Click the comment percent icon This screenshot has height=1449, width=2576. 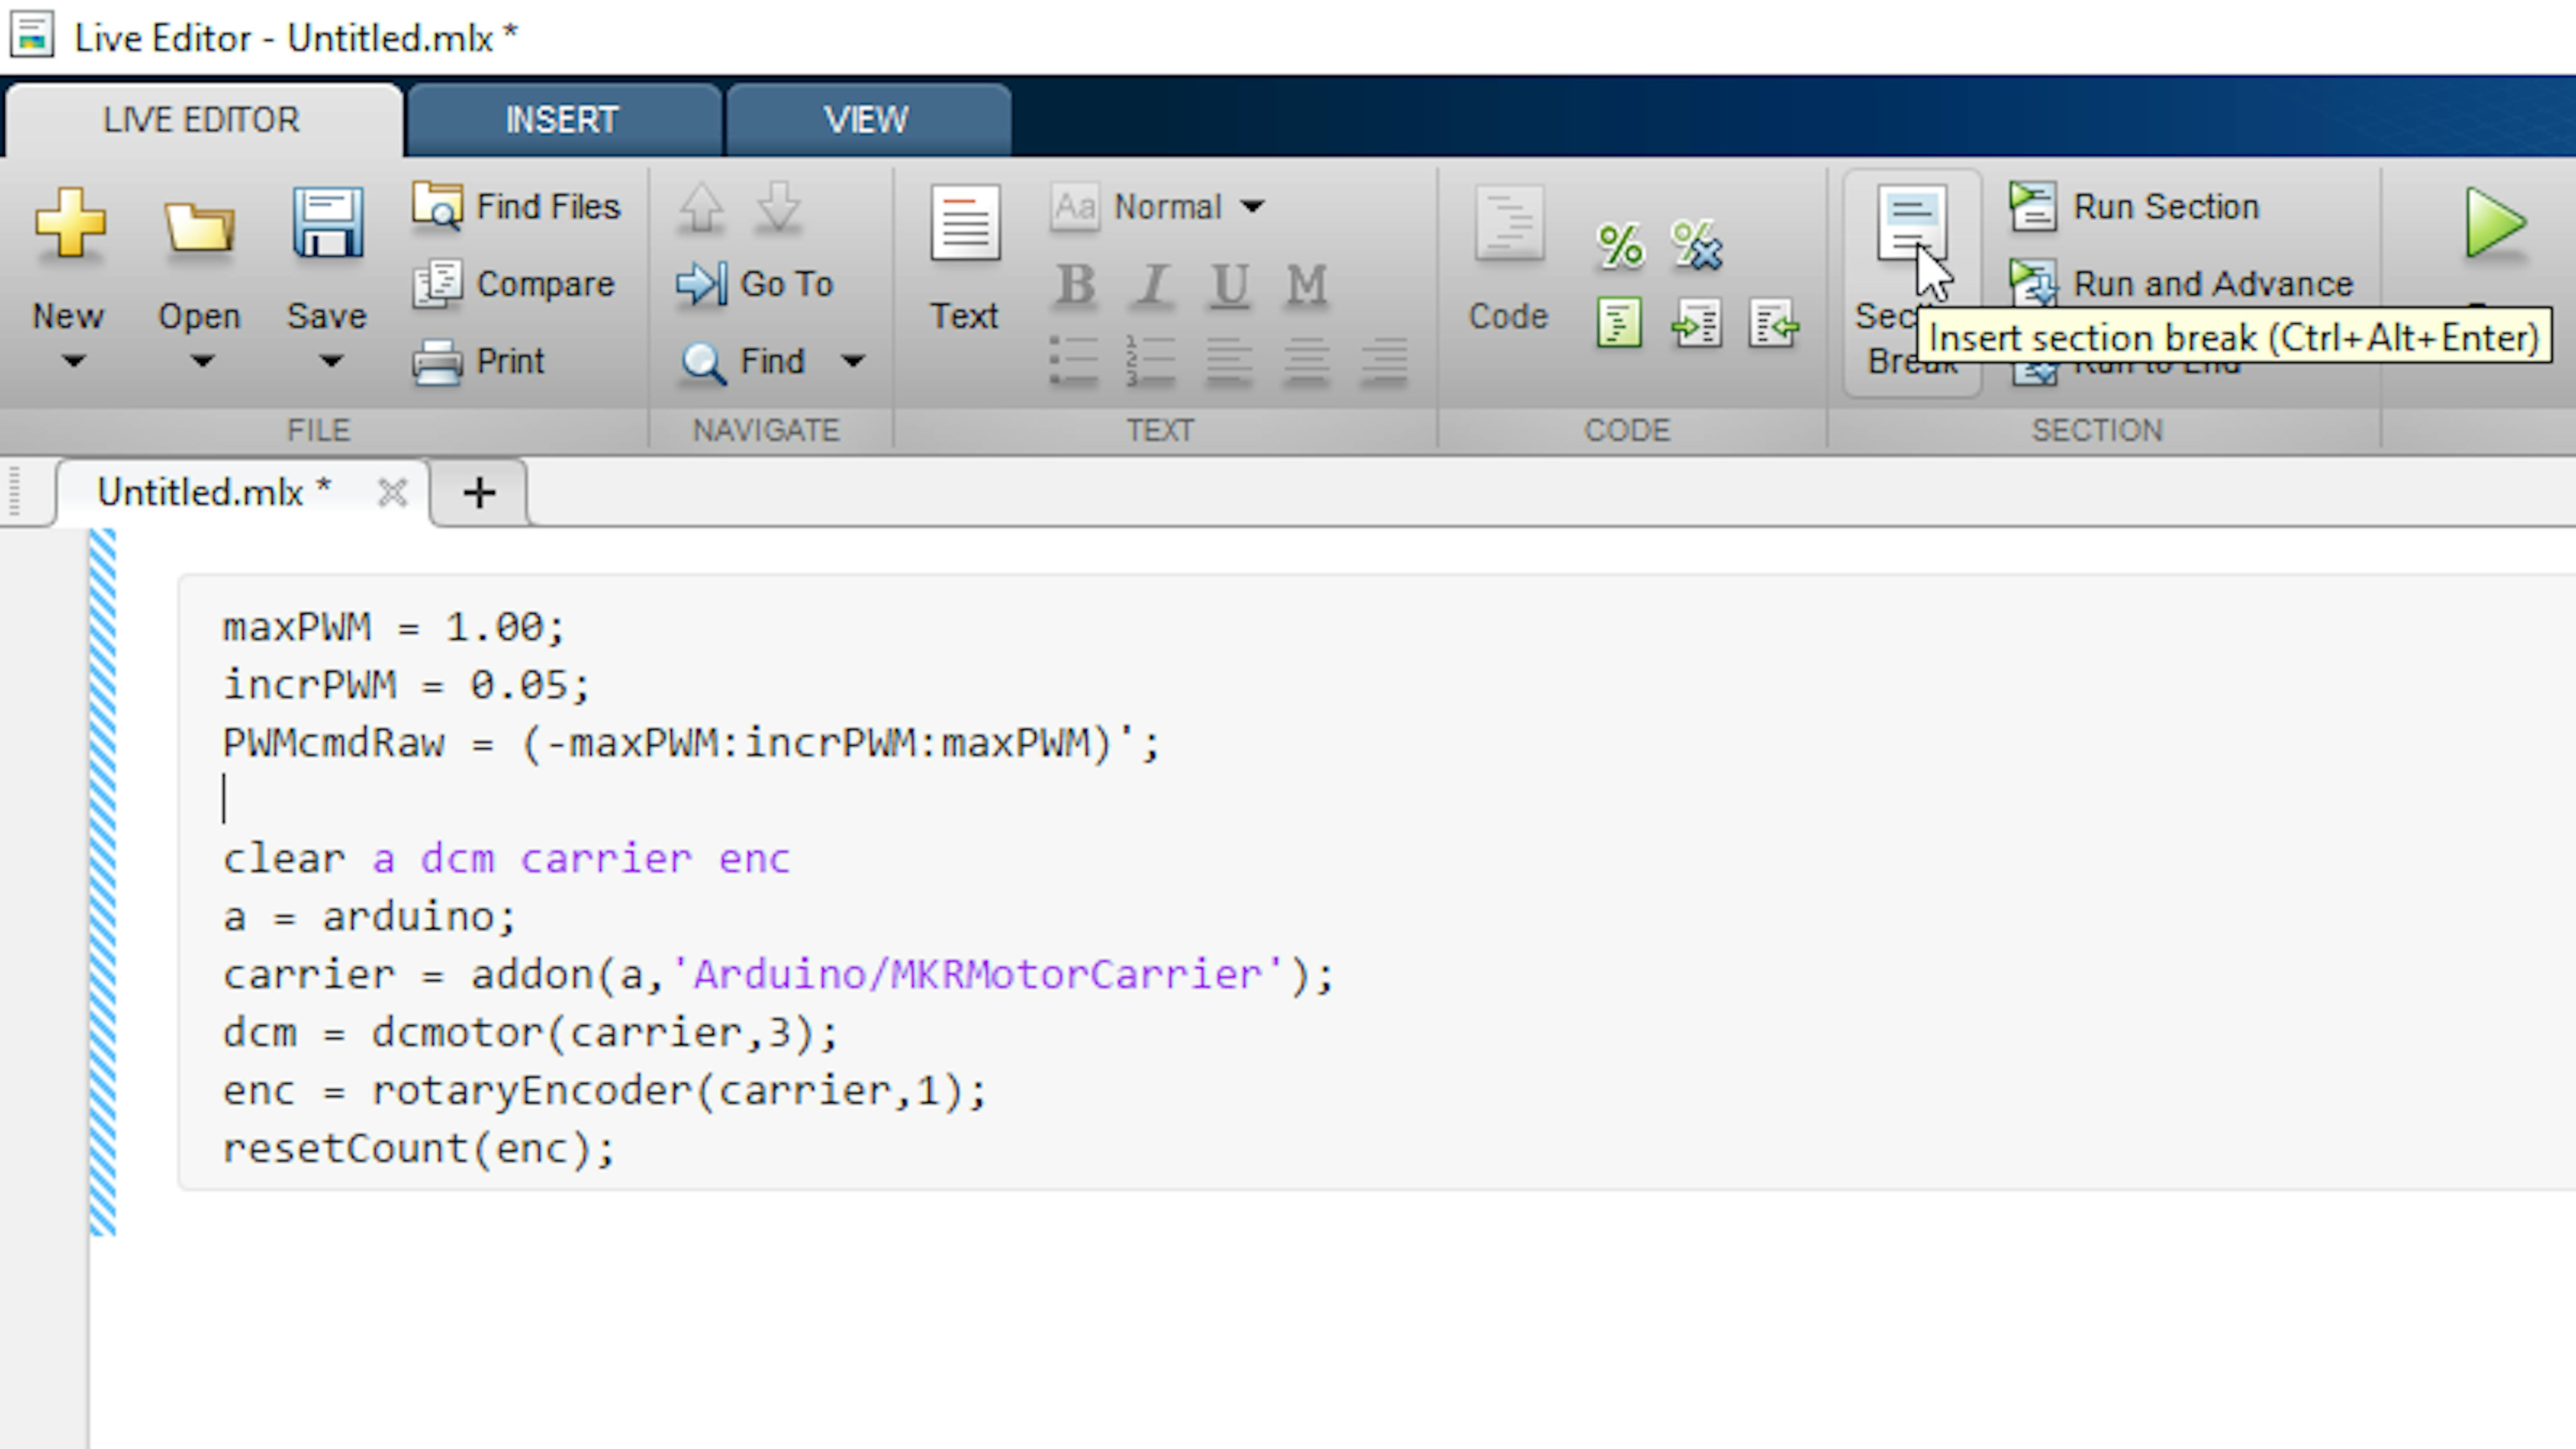pyautogui.click(x=1620, y=245)
